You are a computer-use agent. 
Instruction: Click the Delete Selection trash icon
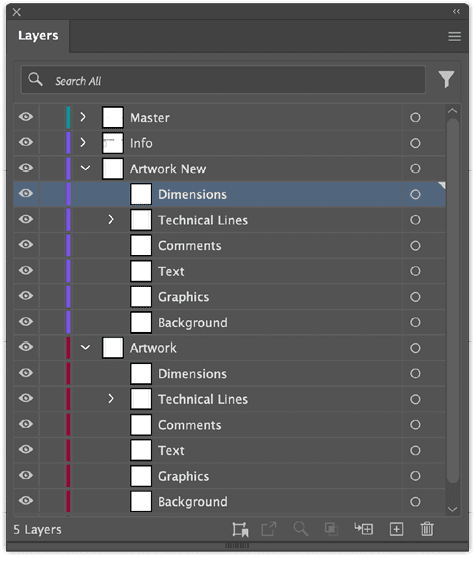427,529
